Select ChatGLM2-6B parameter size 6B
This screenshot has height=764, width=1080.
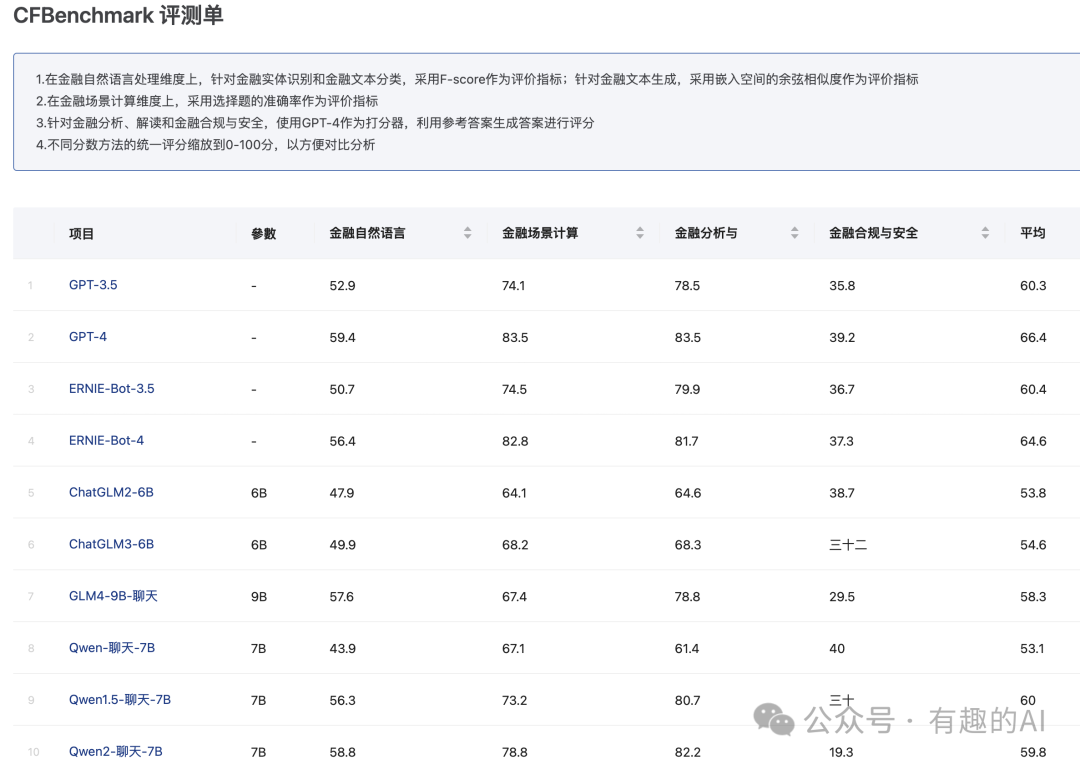point(259,493)
